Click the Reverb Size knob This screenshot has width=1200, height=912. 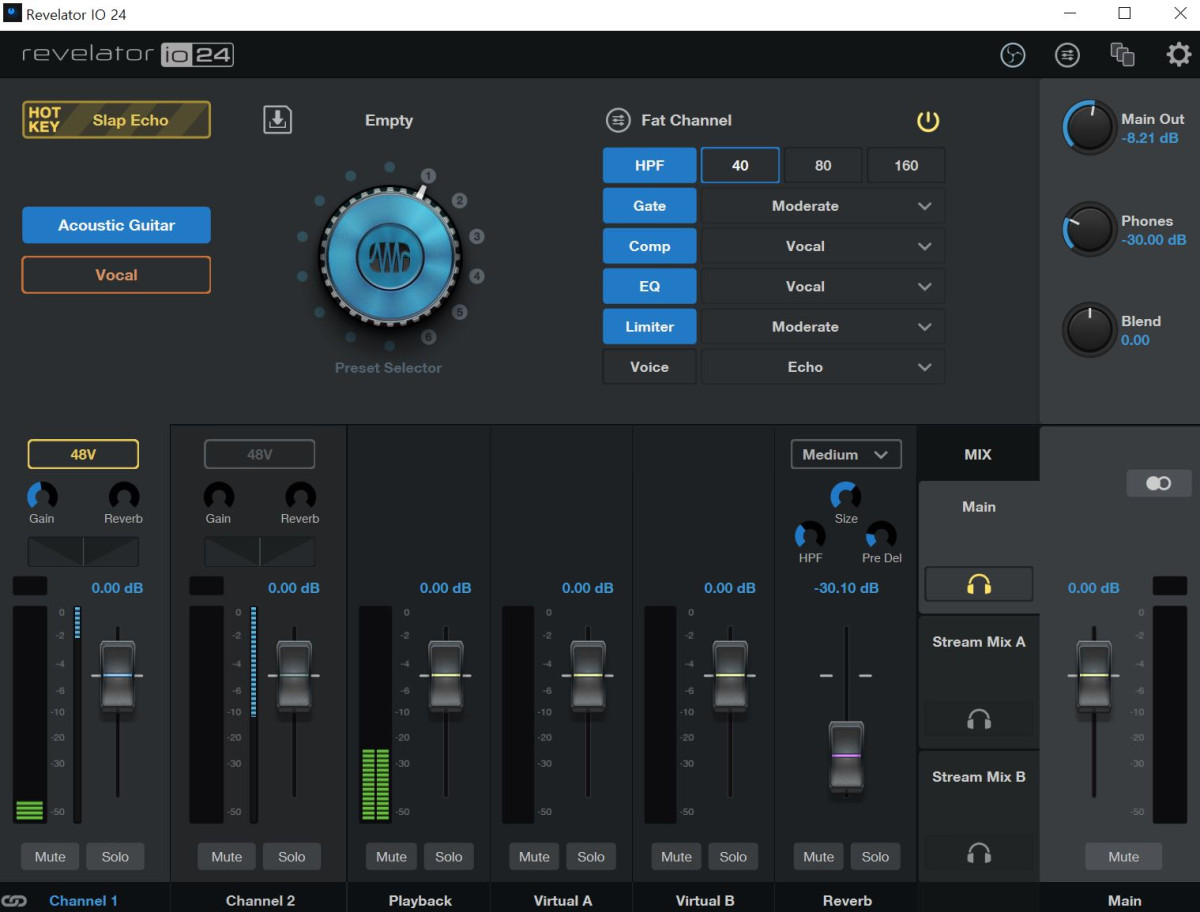[x=846, y=496]
